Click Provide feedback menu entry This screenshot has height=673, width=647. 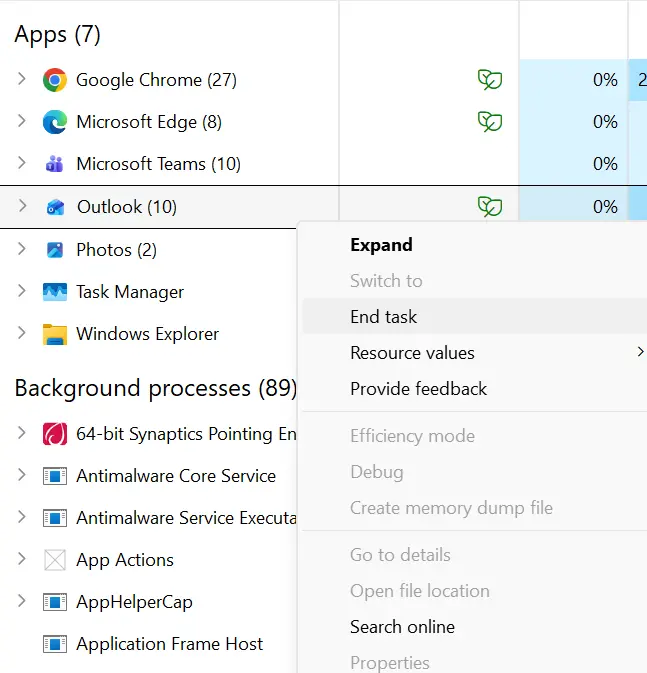(418, 389)
